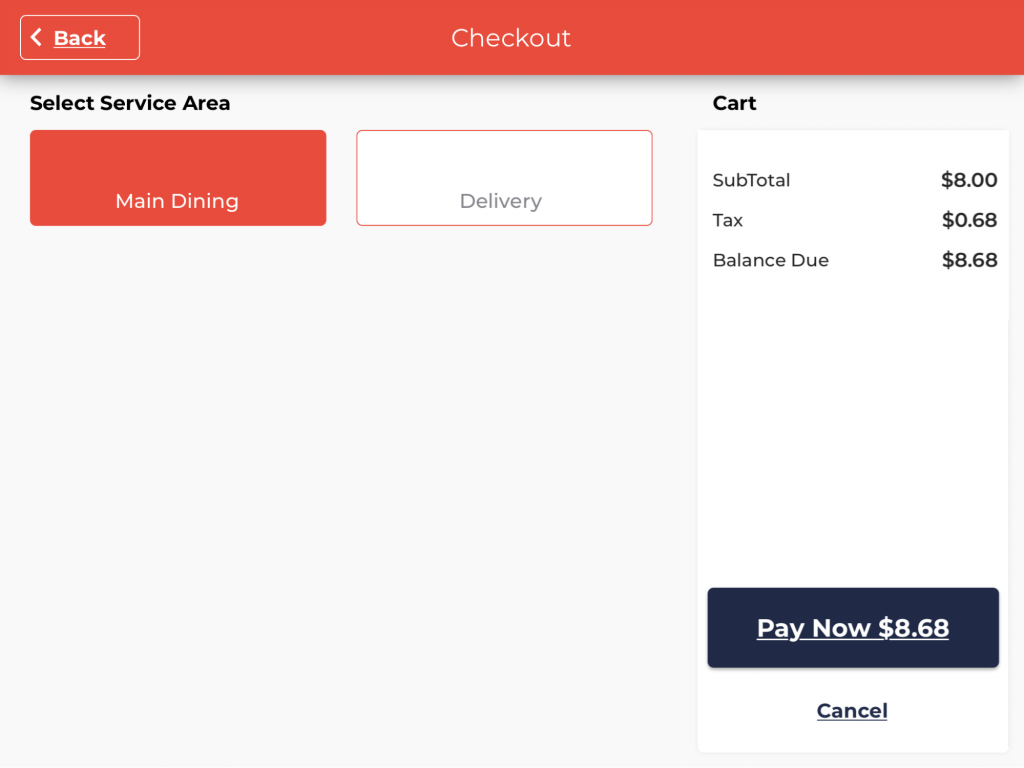
Task: Cancel the checkout via Cancel link
Action: [852, 711]
